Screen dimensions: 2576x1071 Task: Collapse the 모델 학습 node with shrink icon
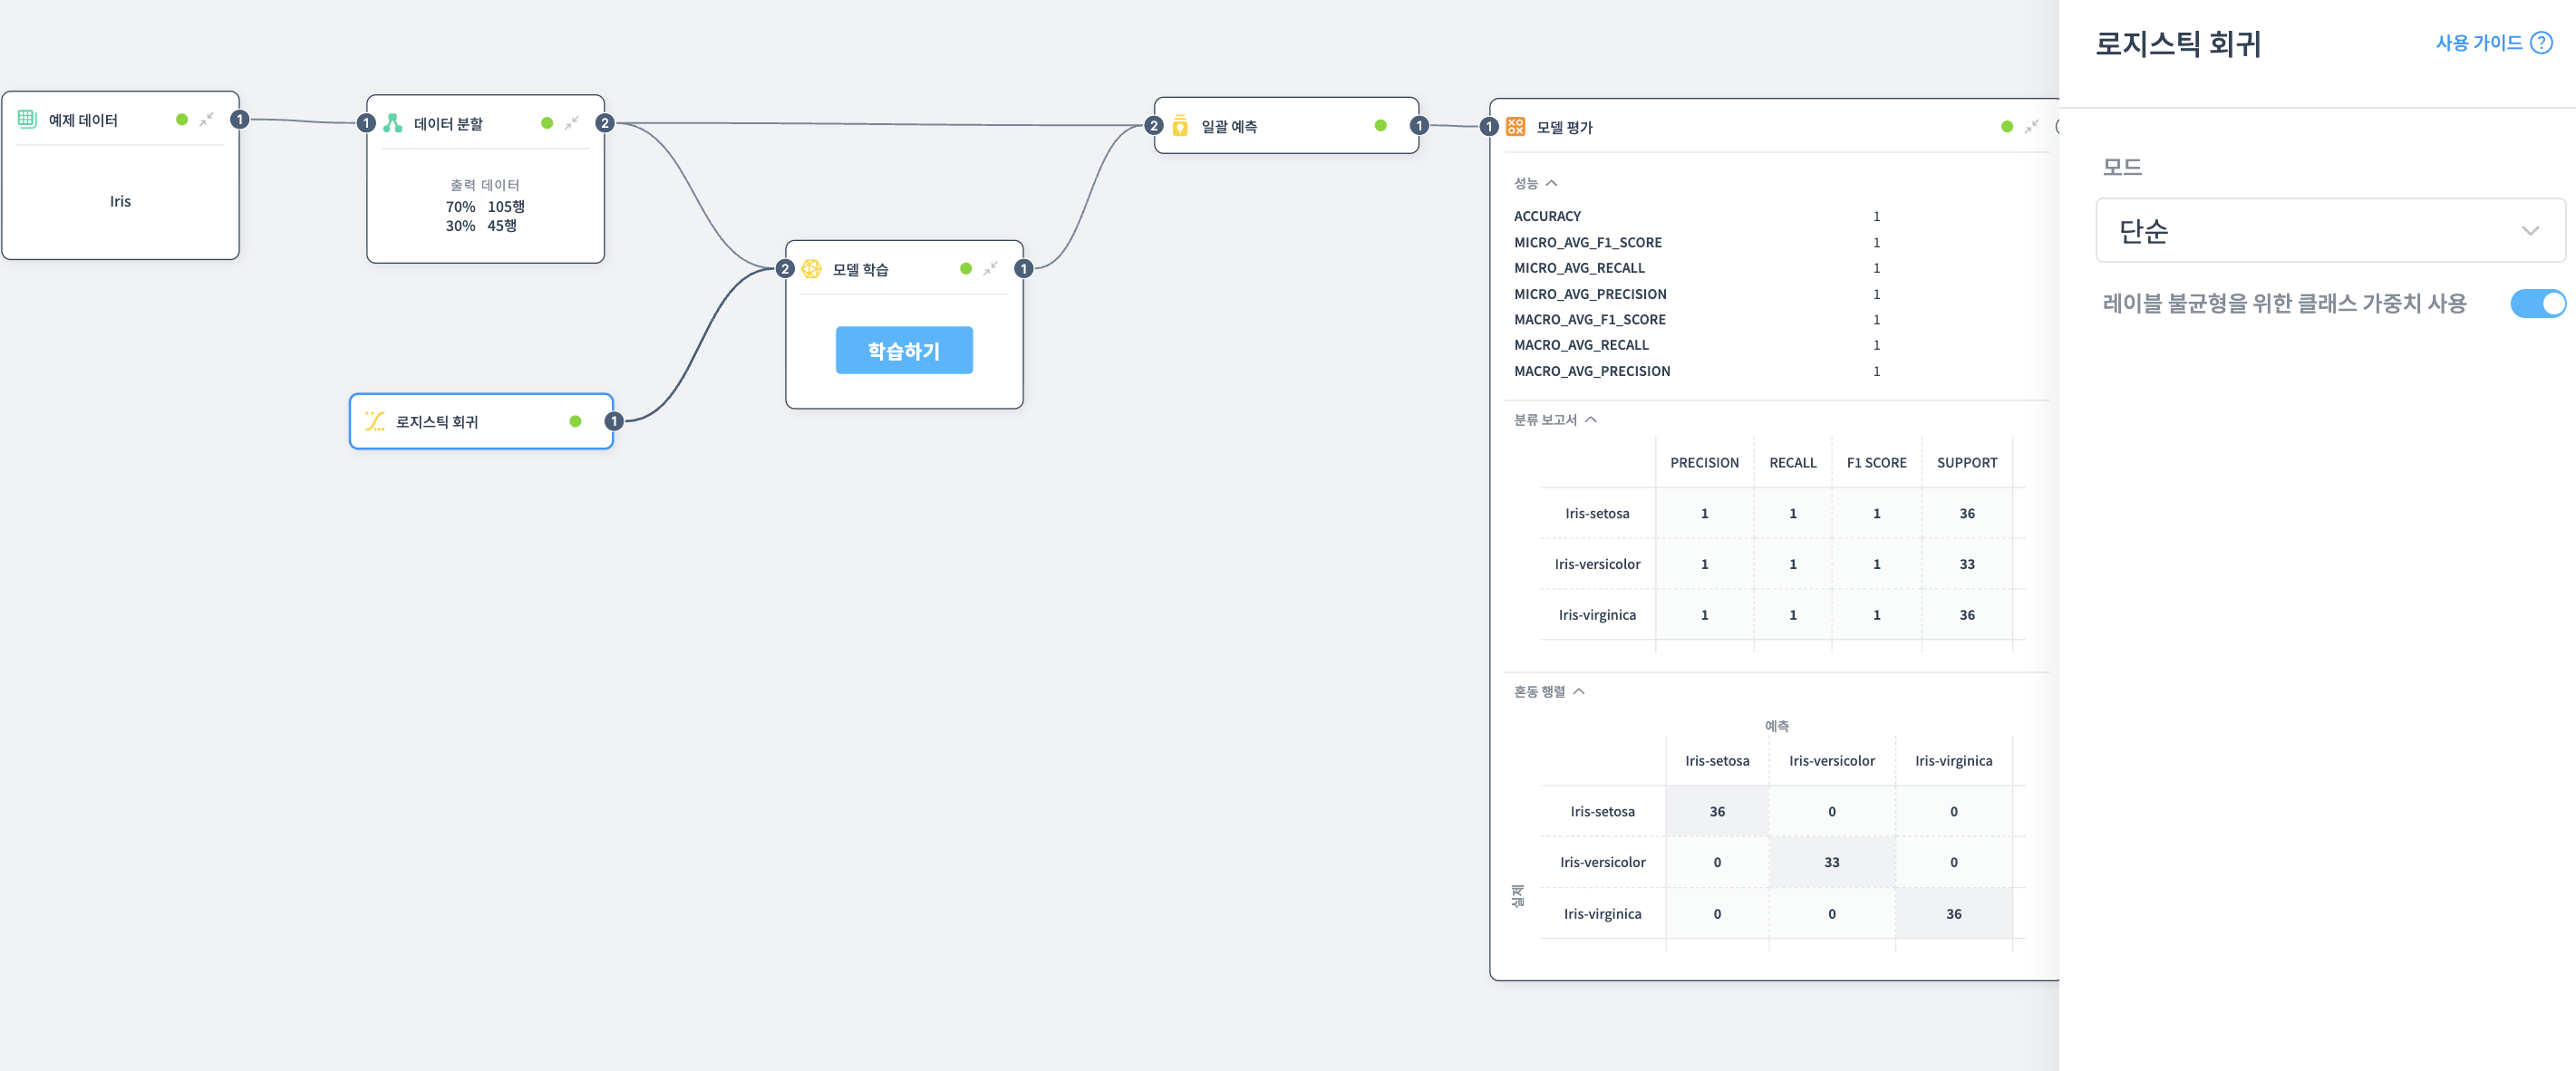pyautogui.click(x=990, y=269)
